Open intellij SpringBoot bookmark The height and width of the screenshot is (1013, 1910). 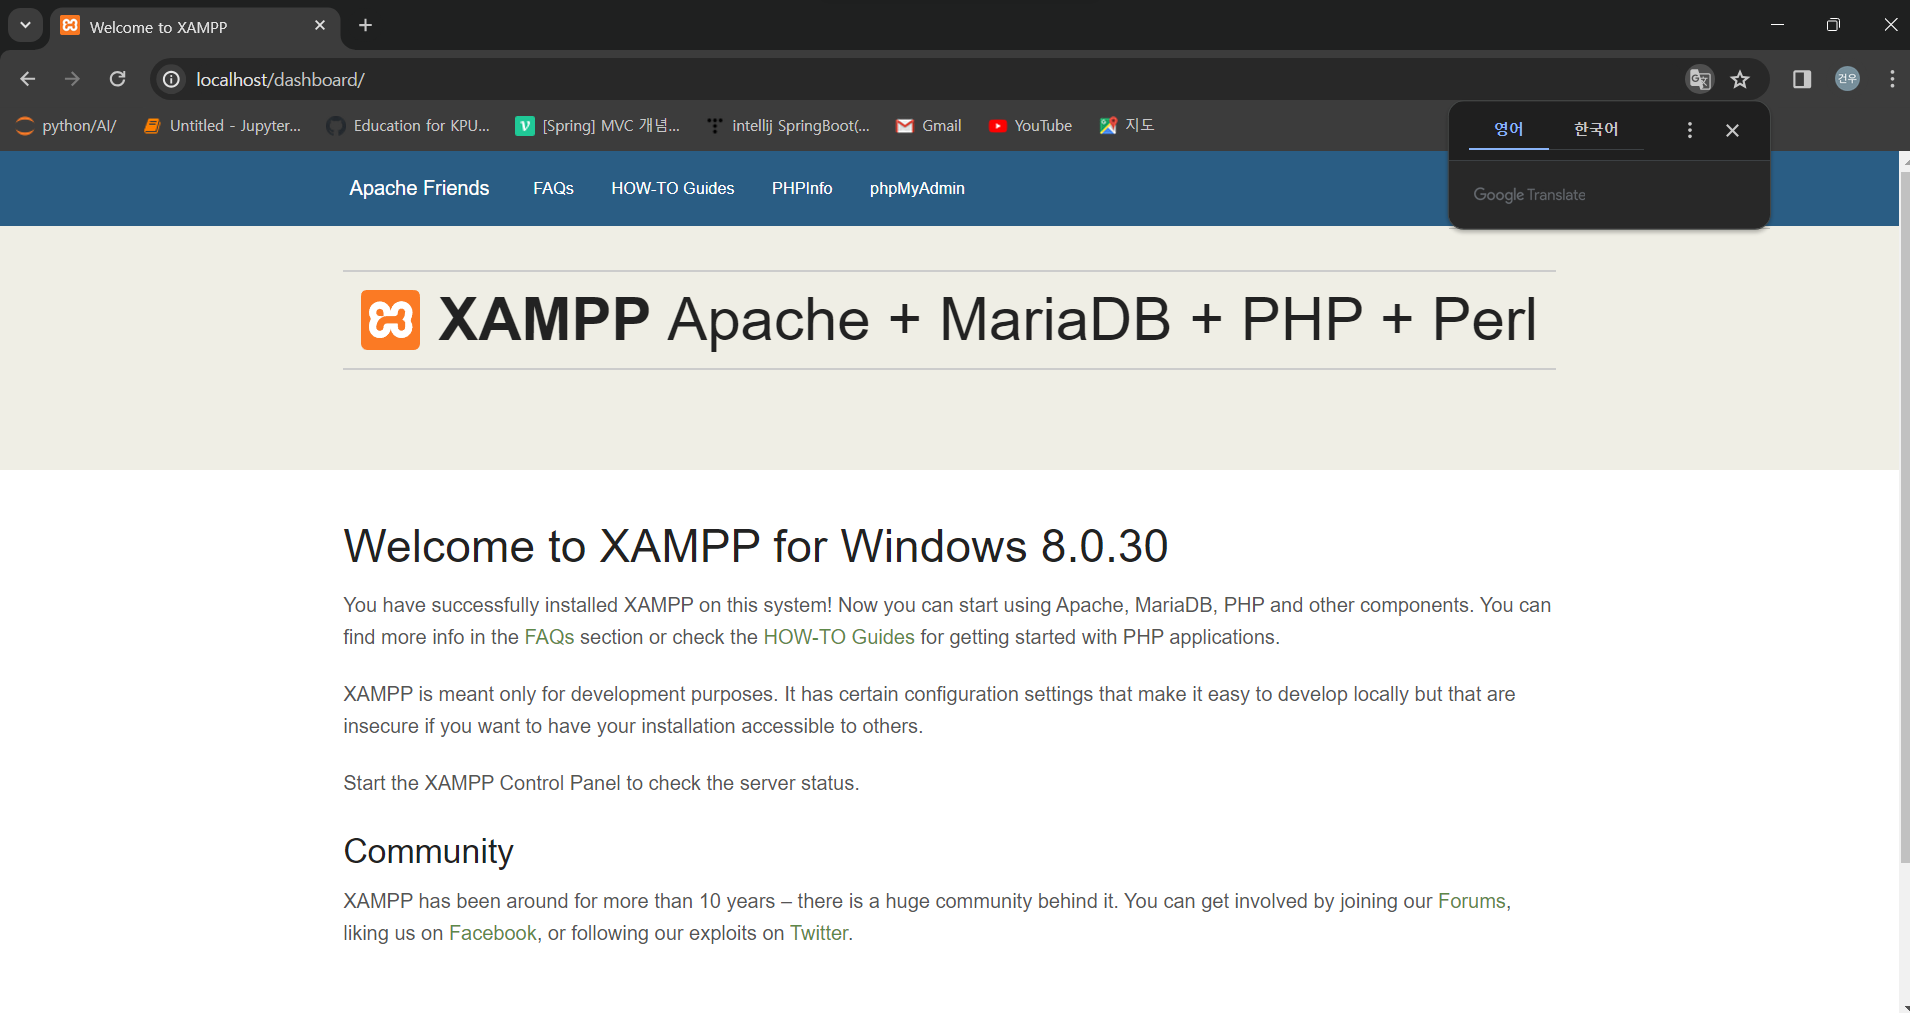[788, 126]
